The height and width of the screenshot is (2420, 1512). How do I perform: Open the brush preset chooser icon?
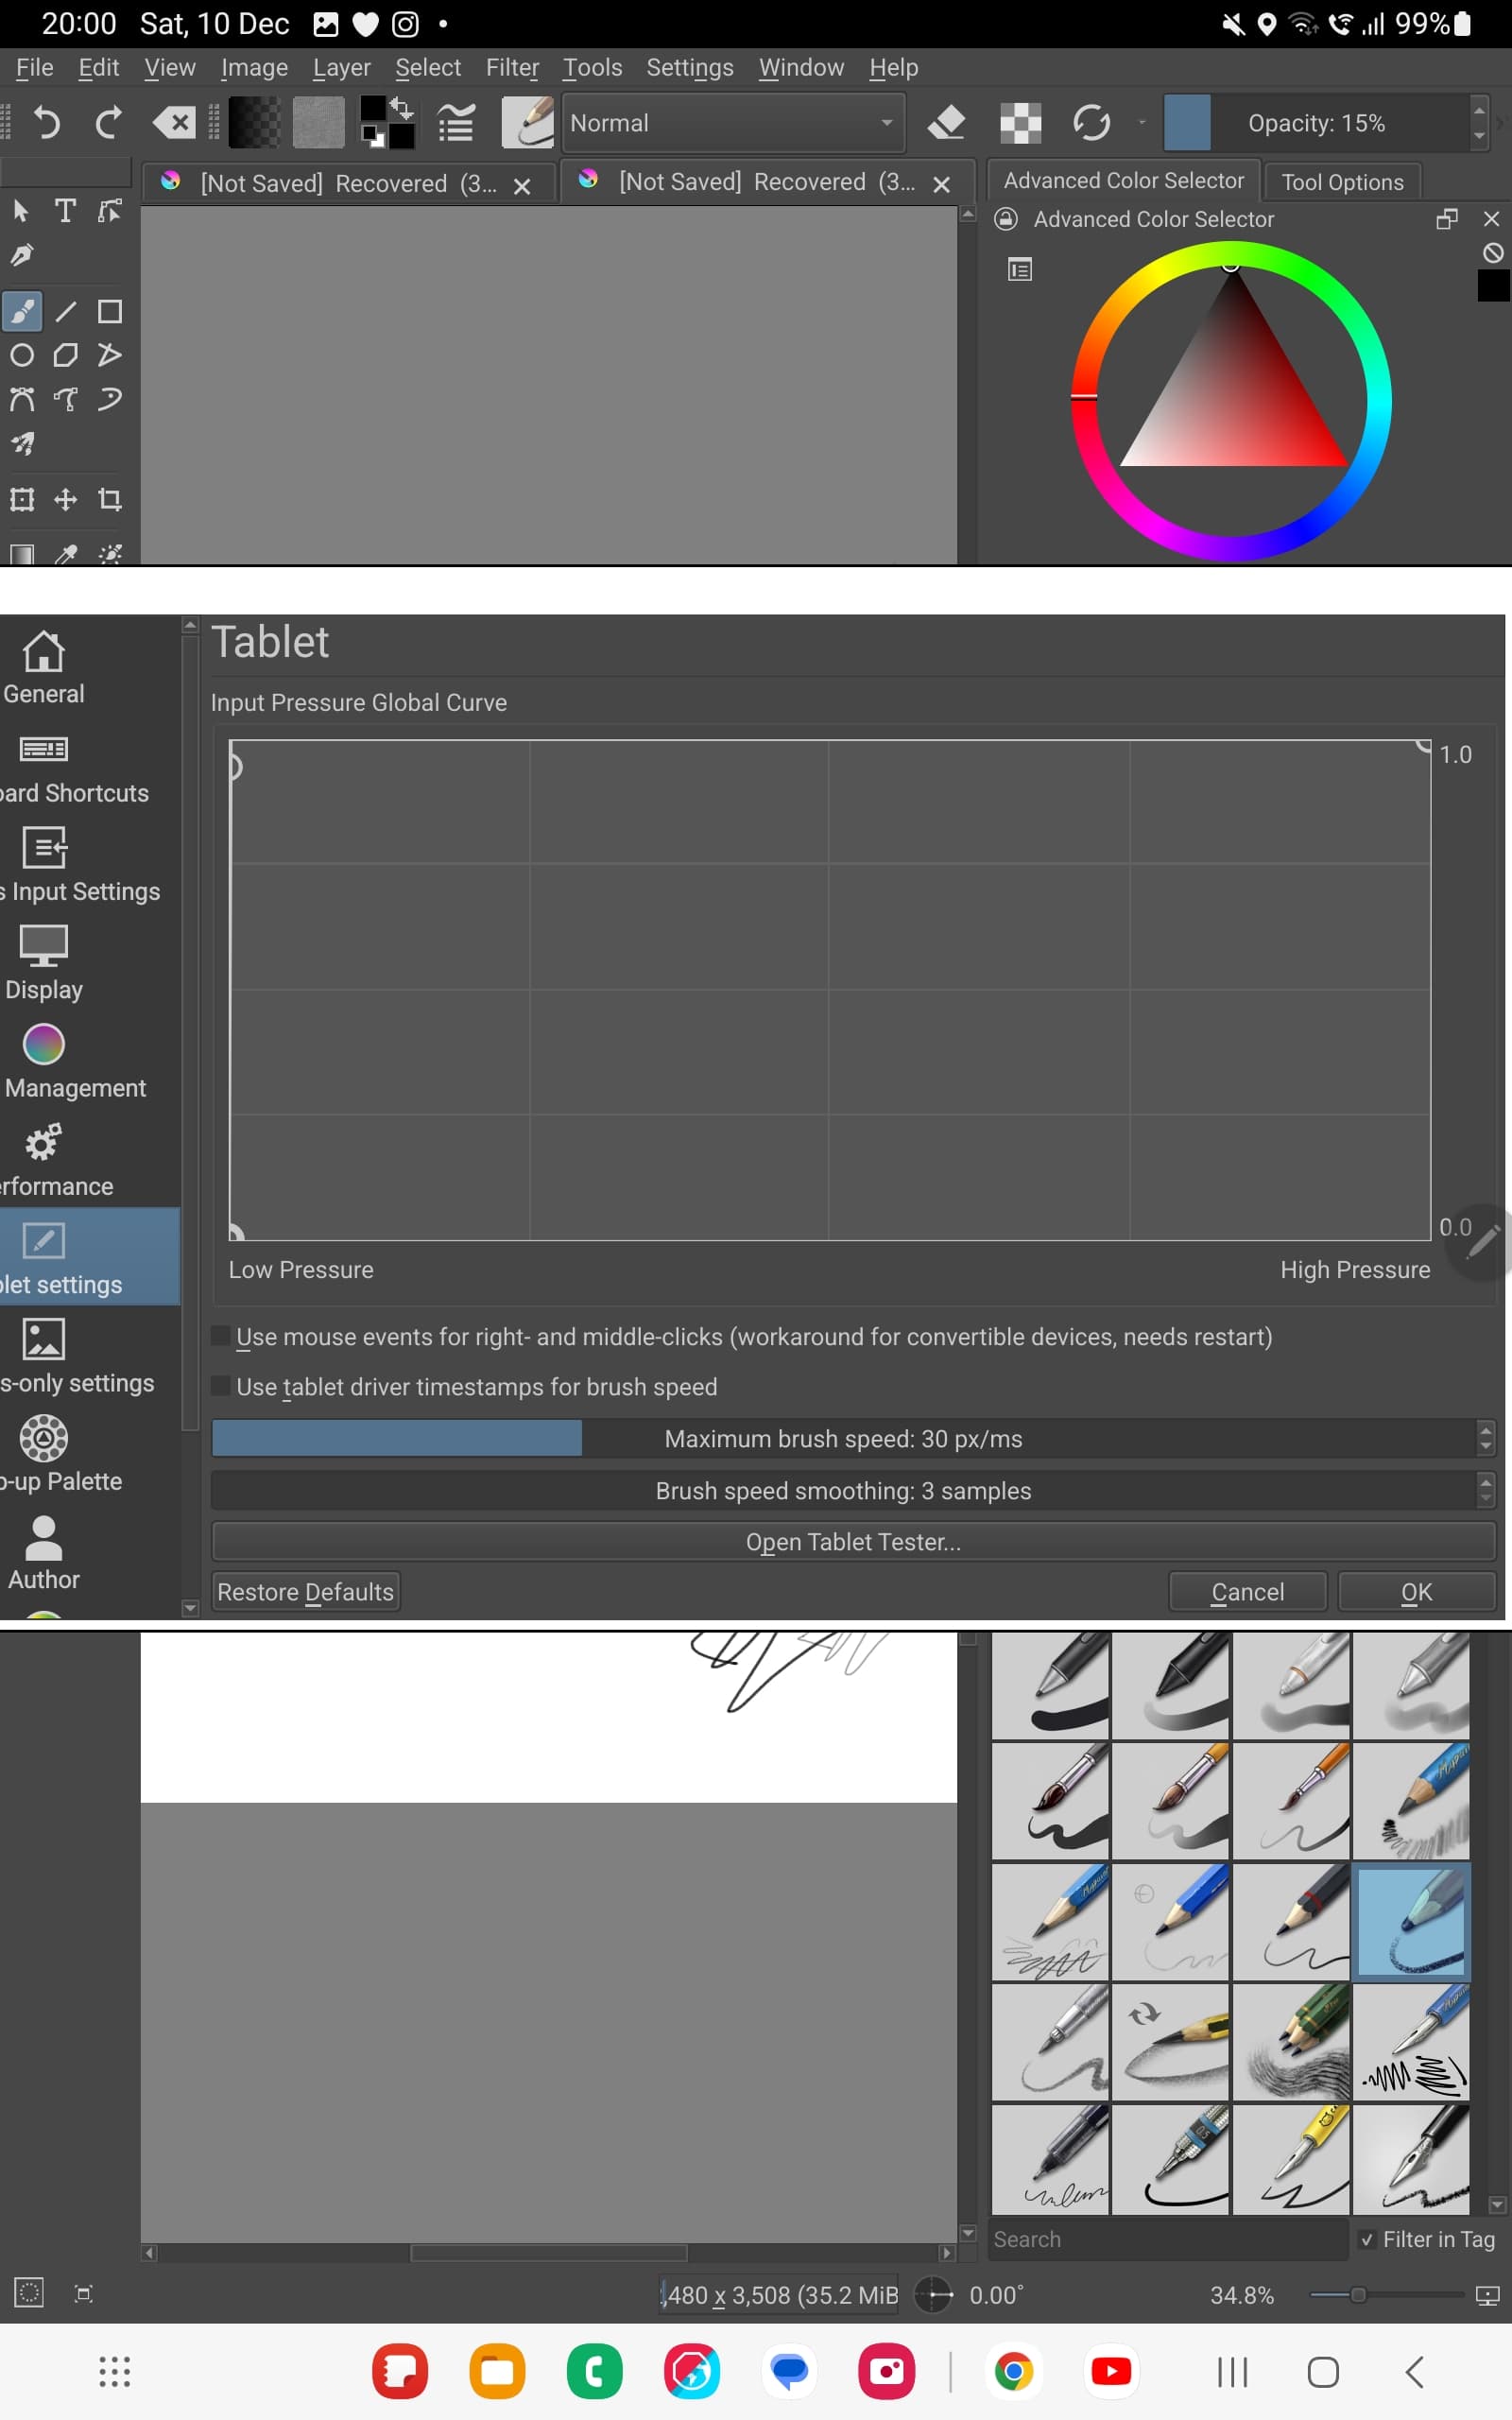(x=527, y=122)
